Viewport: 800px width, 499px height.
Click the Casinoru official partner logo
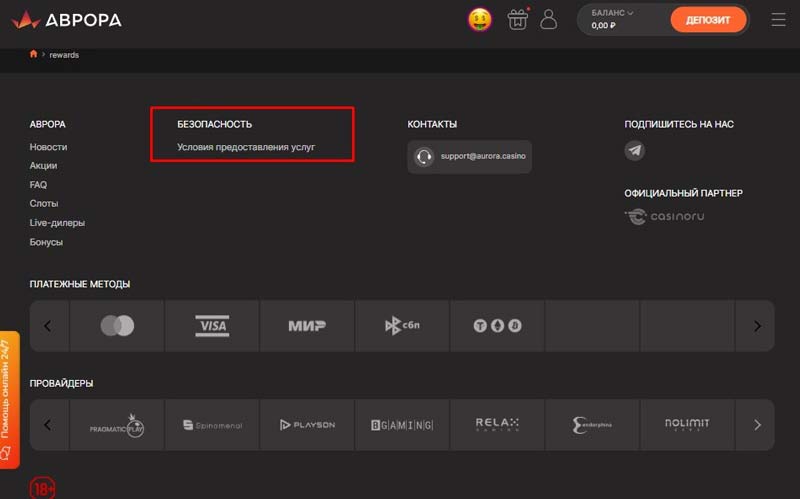coord(665,216)
